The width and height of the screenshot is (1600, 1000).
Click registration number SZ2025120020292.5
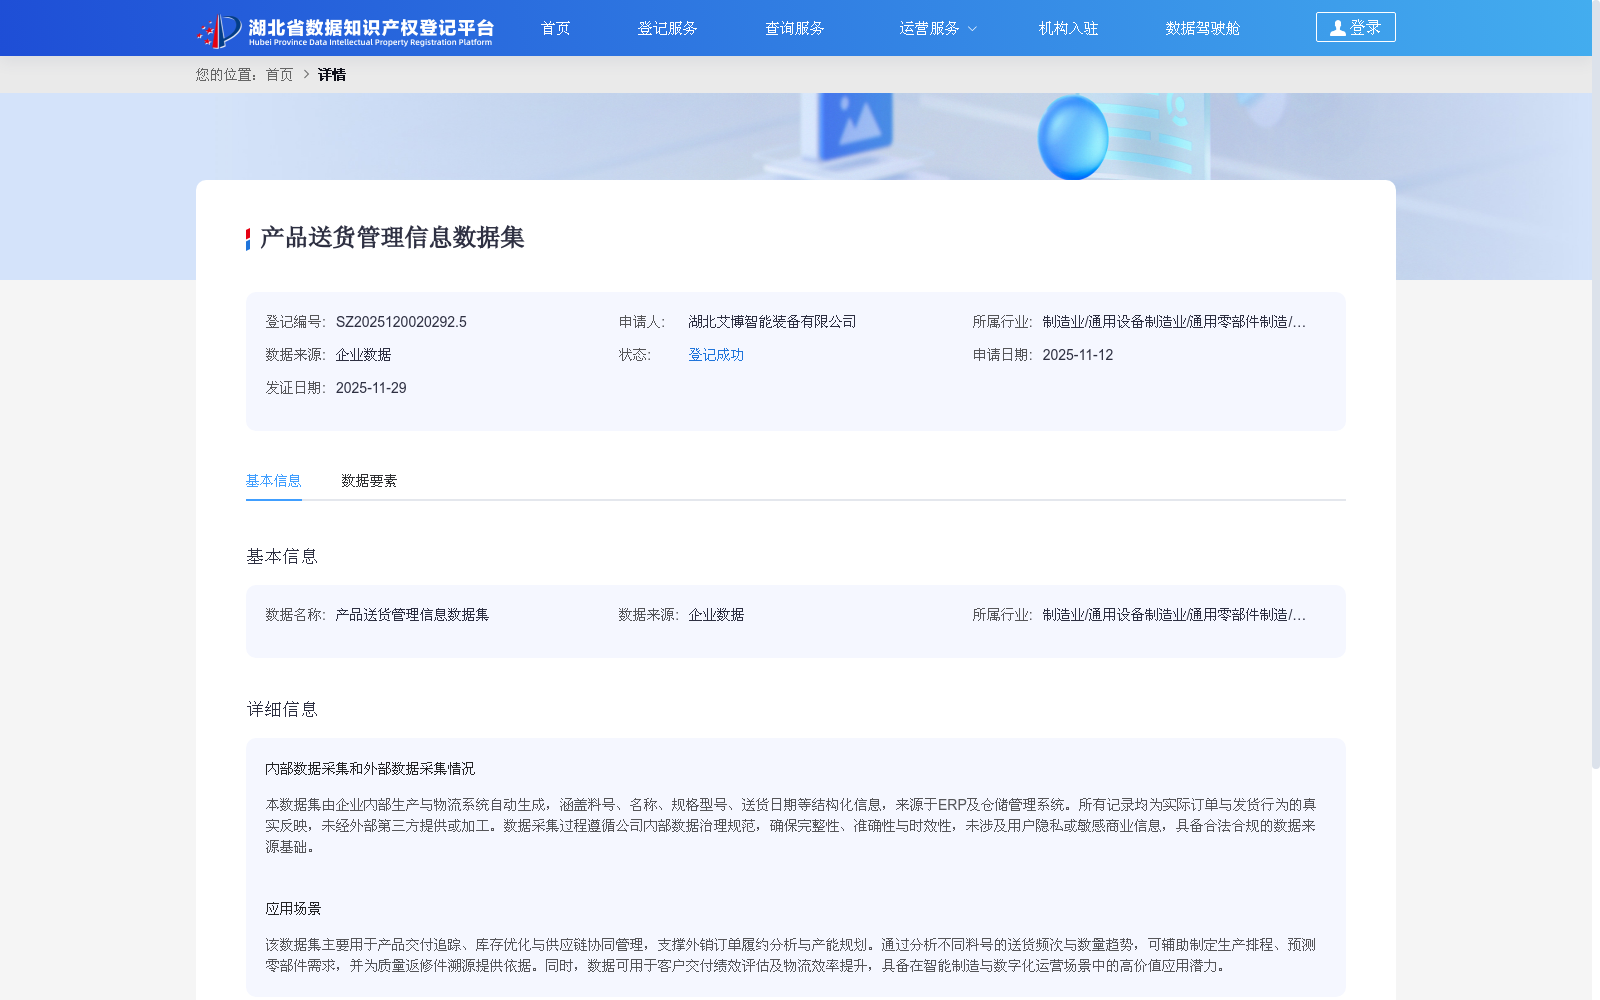401,322
